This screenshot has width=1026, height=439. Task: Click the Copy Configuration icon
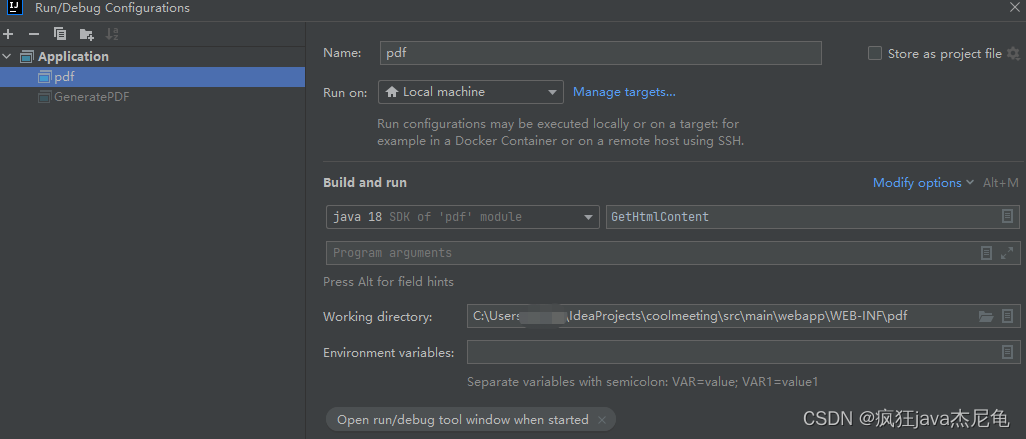point(60,34)
